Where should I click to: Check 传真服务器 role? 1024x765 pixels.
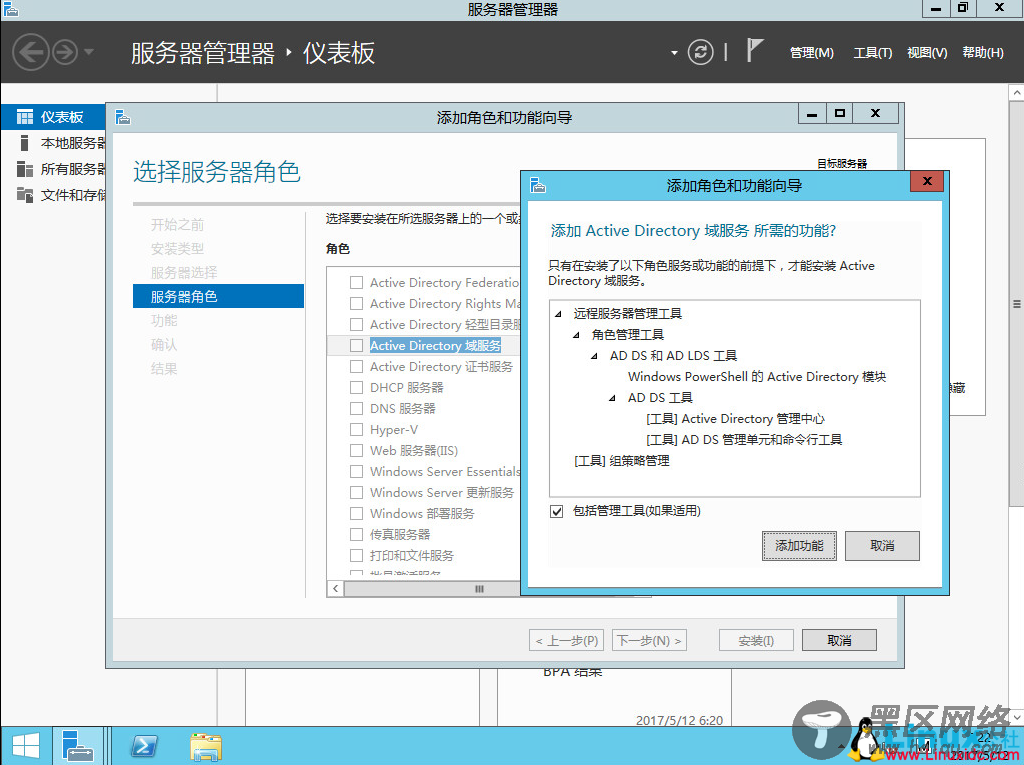pos(356,534)
